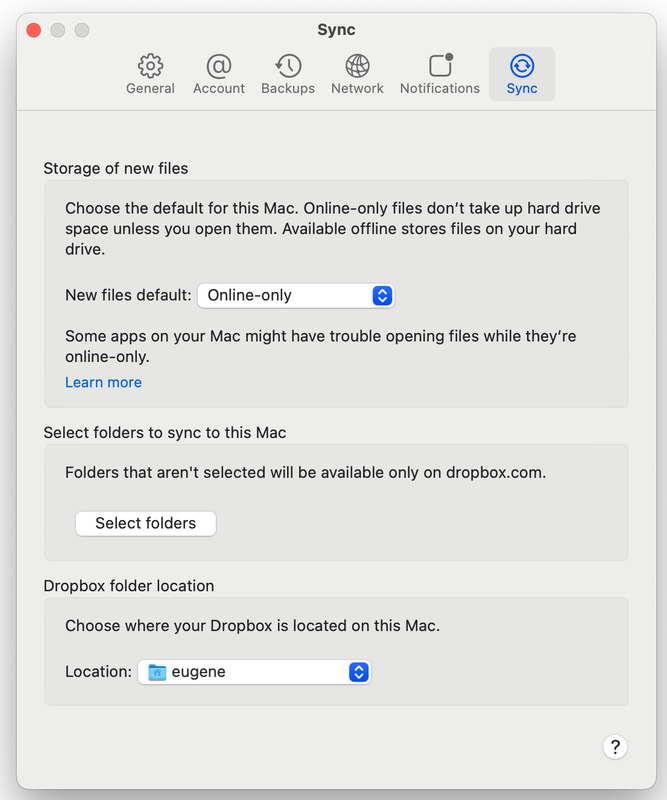Select the Backups clock icon
Image resolution: width=667 pixels, height=800 pixels.
pos(287,65)
